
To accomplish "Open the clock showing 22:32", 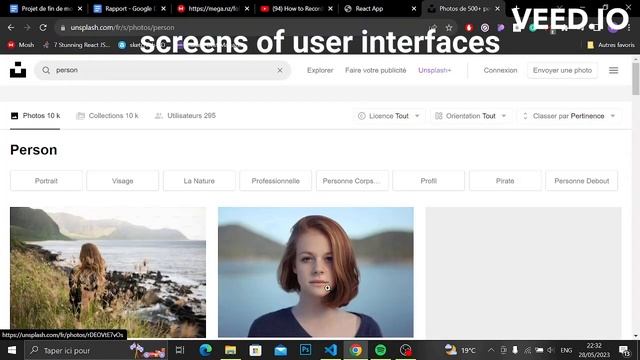I will click(x=594, y=350).
